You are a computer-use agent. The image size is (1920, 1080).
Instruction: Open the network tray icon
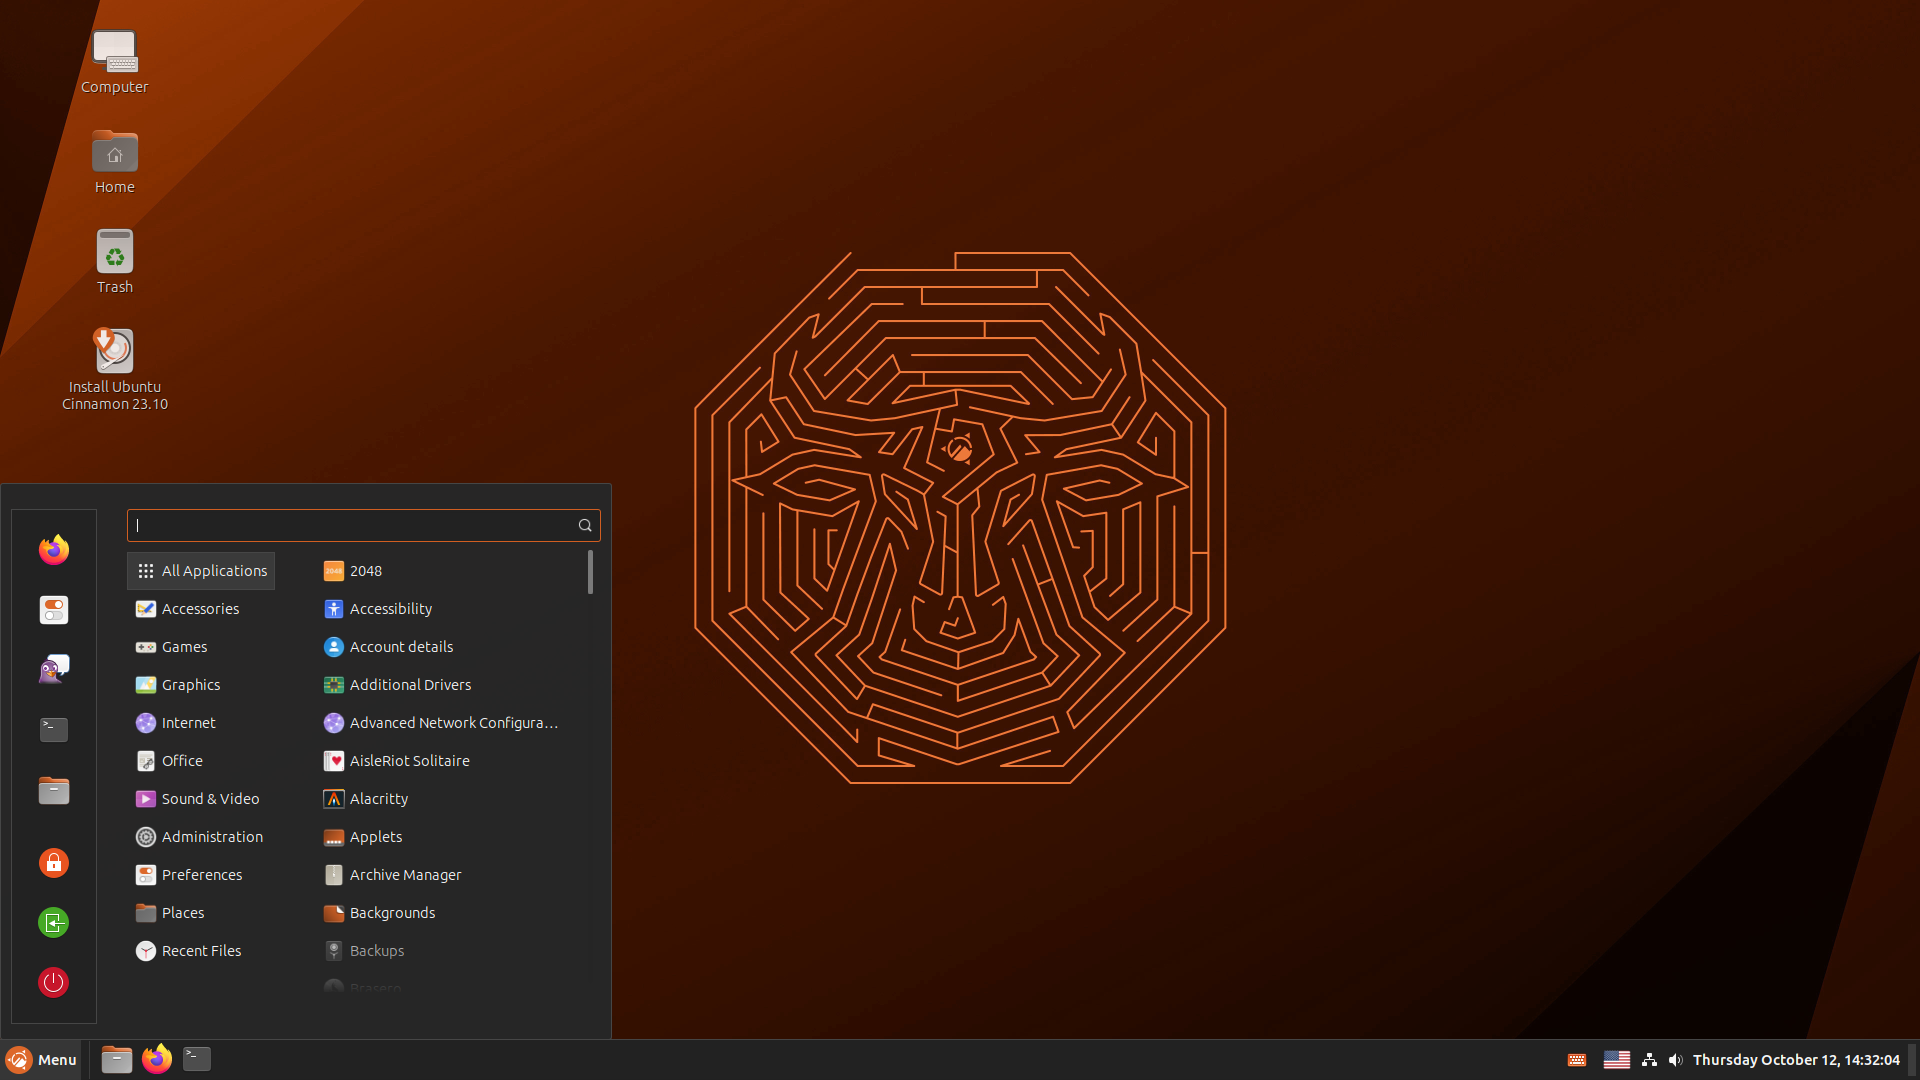click(1650, 1060)
